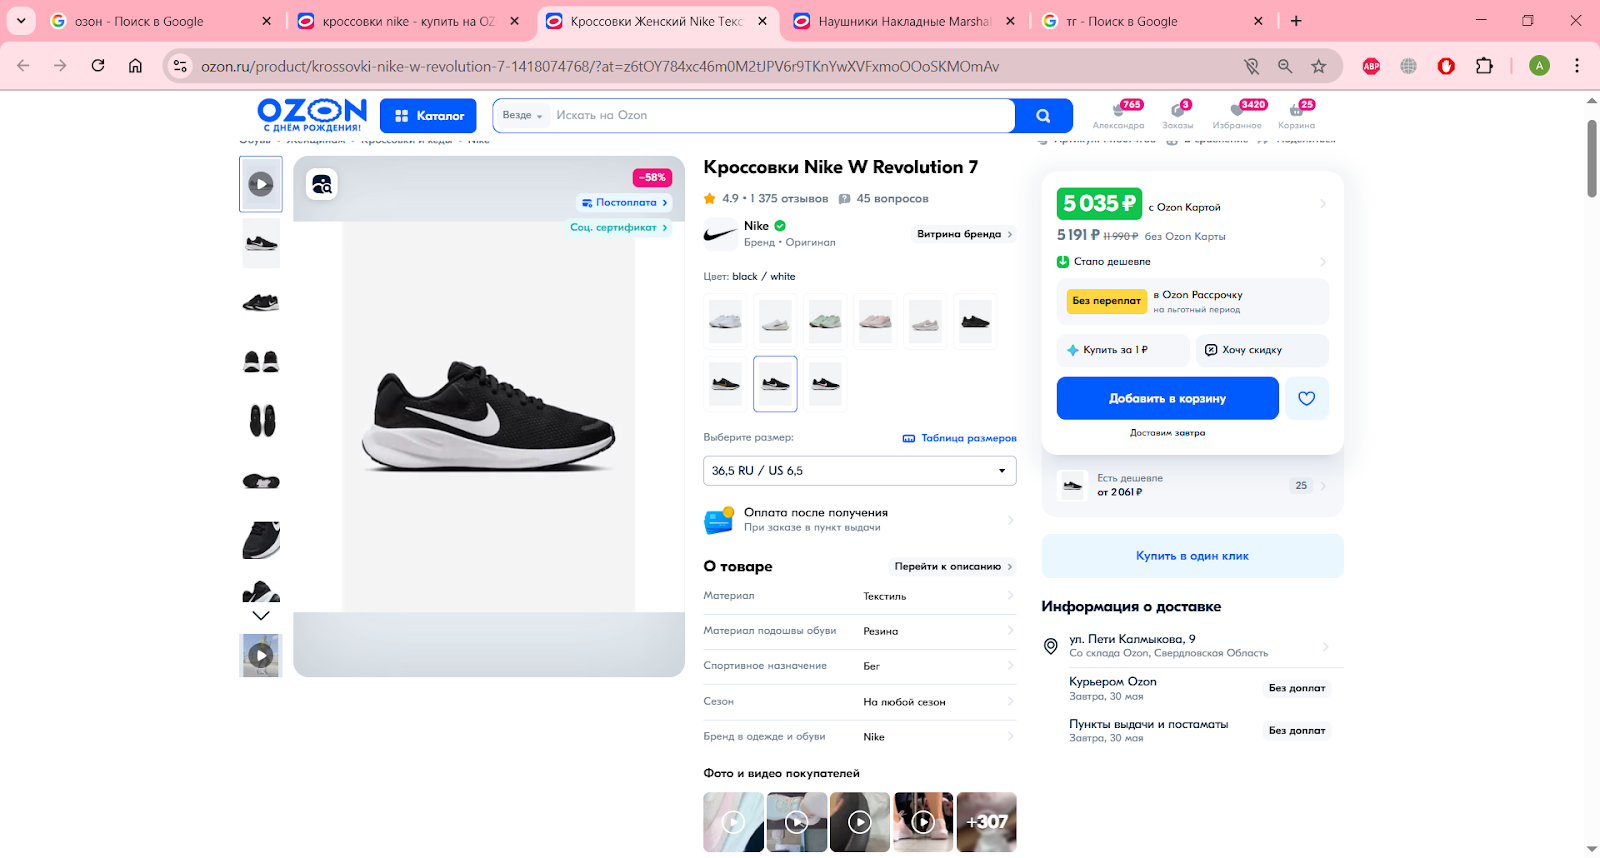
Task: Expand the Сезон row
Action: [860, 702]
